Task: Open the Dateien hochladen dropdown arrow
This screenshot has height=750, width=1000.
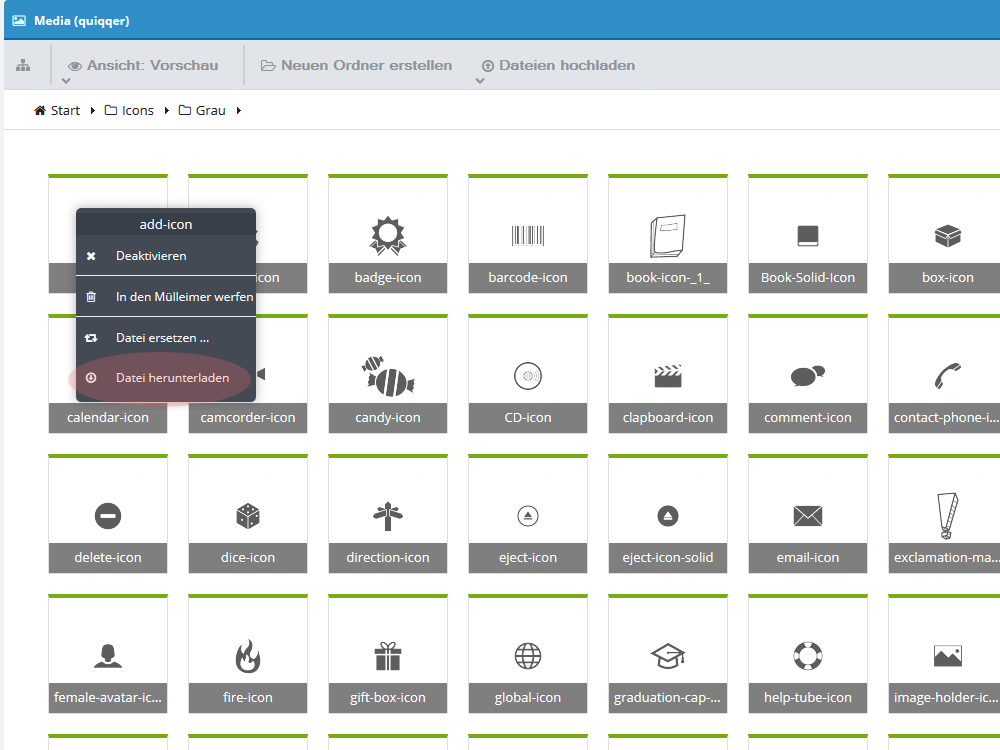Action: pos(480,81)
